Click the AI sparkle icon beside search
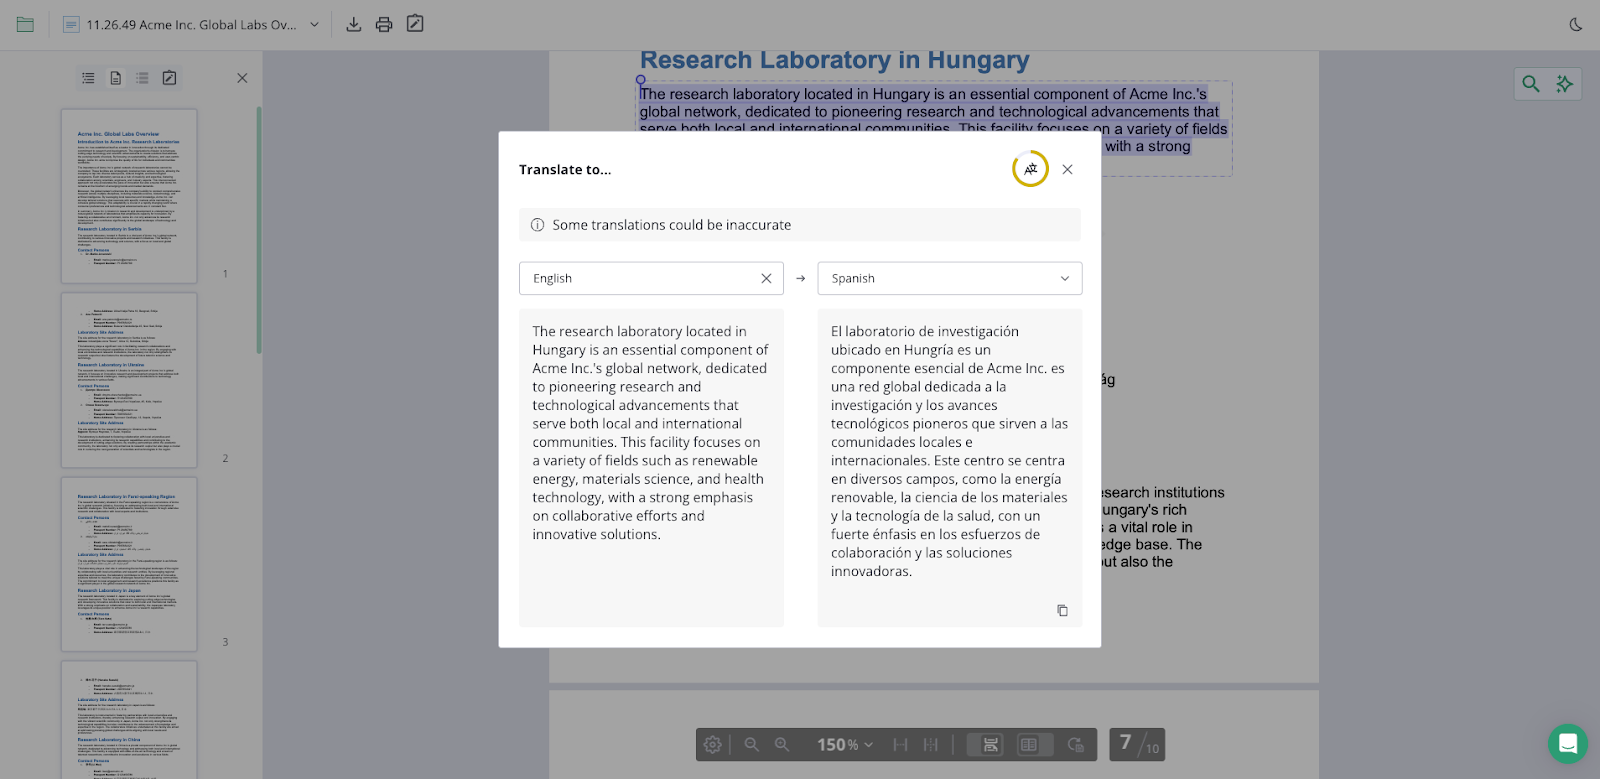The height and width of the screenshot is (779, 1600). (x=1565, y=84)
